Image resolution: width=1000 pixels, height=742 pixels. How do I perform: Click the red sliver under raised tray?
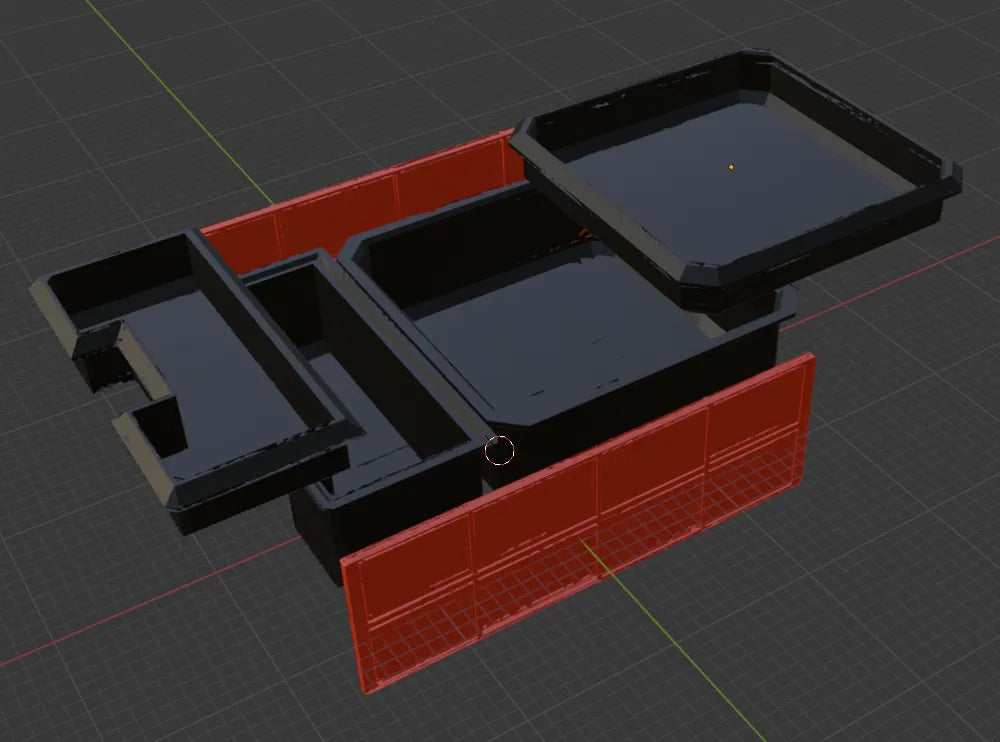(x=583, y=236)
